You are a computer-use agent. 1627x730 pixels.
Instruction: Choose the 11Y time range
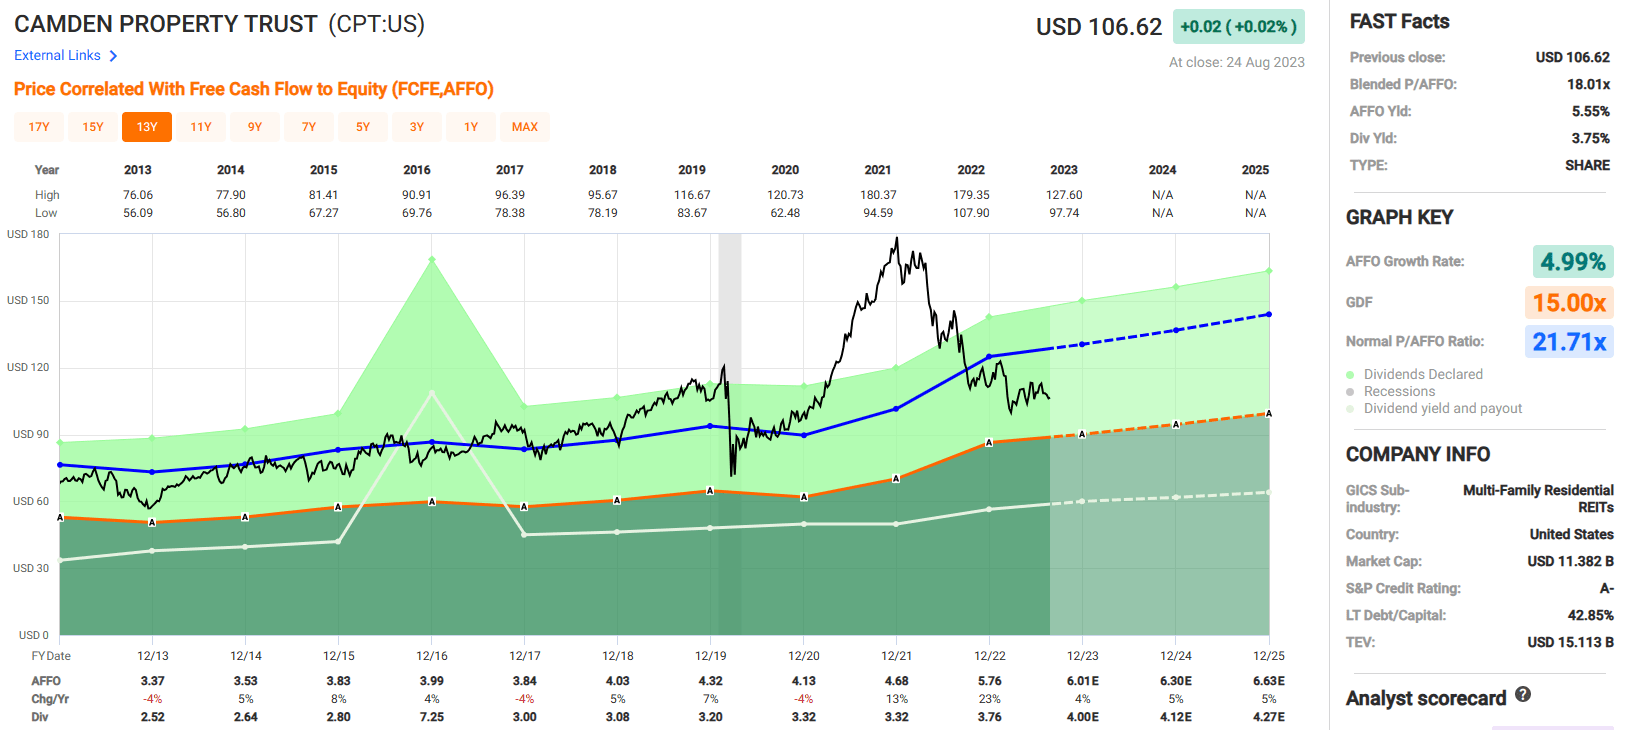click(x=201, y=127)
